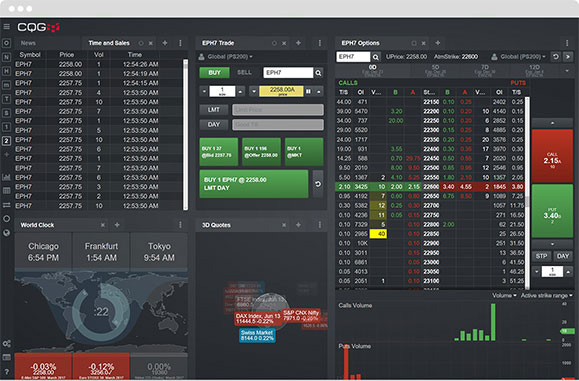Toggle STP order type in Options panel
579x381 pixels.
point(541,256)
